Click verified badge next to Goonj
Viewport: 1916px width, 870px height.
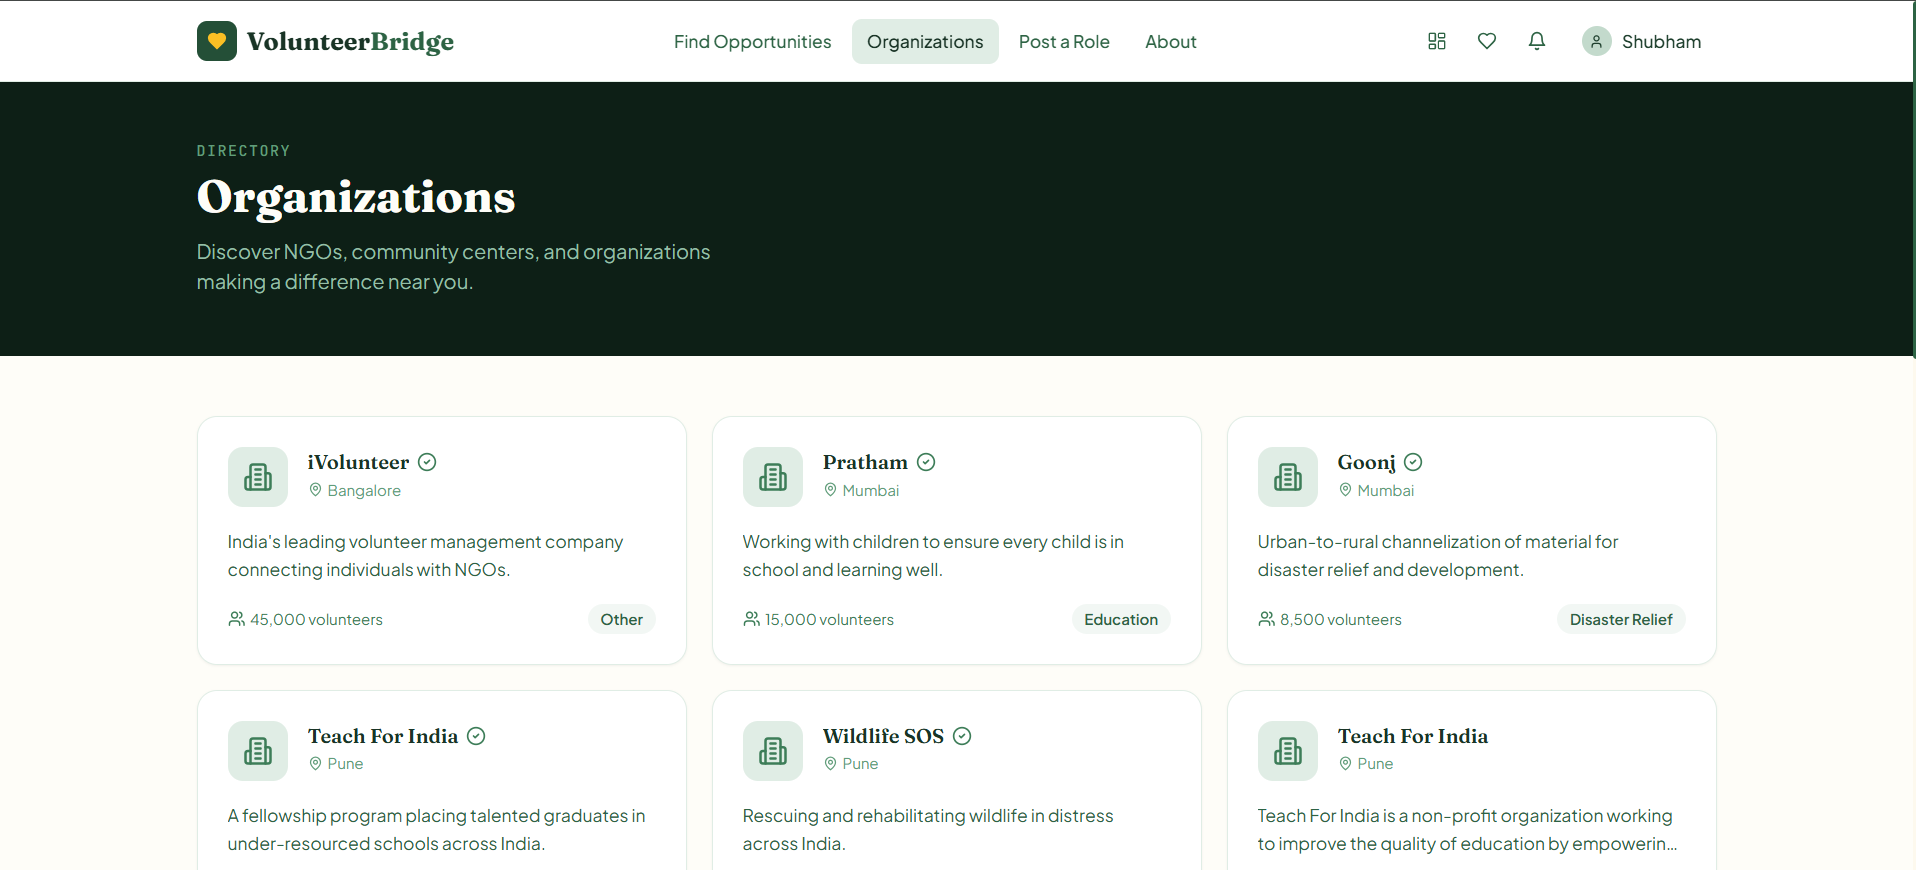1413,462
